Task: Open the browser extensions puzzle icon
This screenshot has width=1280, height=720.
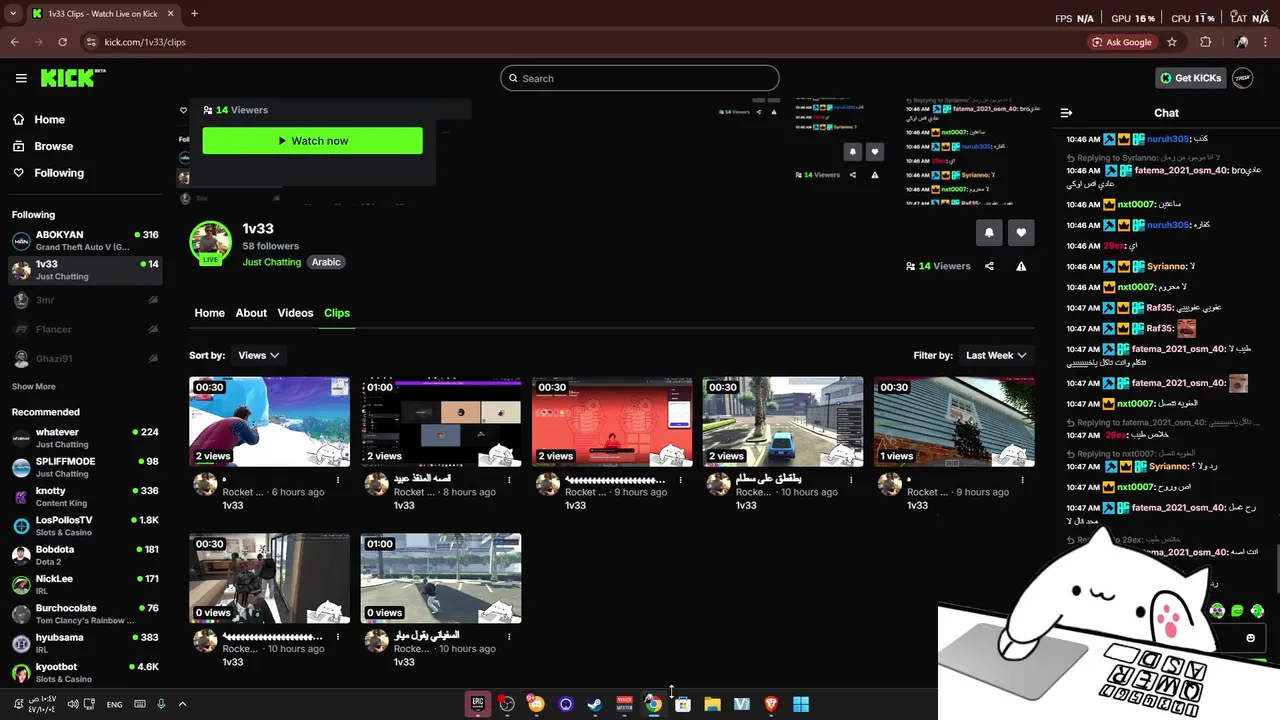Action: (x=1205, y=42)
